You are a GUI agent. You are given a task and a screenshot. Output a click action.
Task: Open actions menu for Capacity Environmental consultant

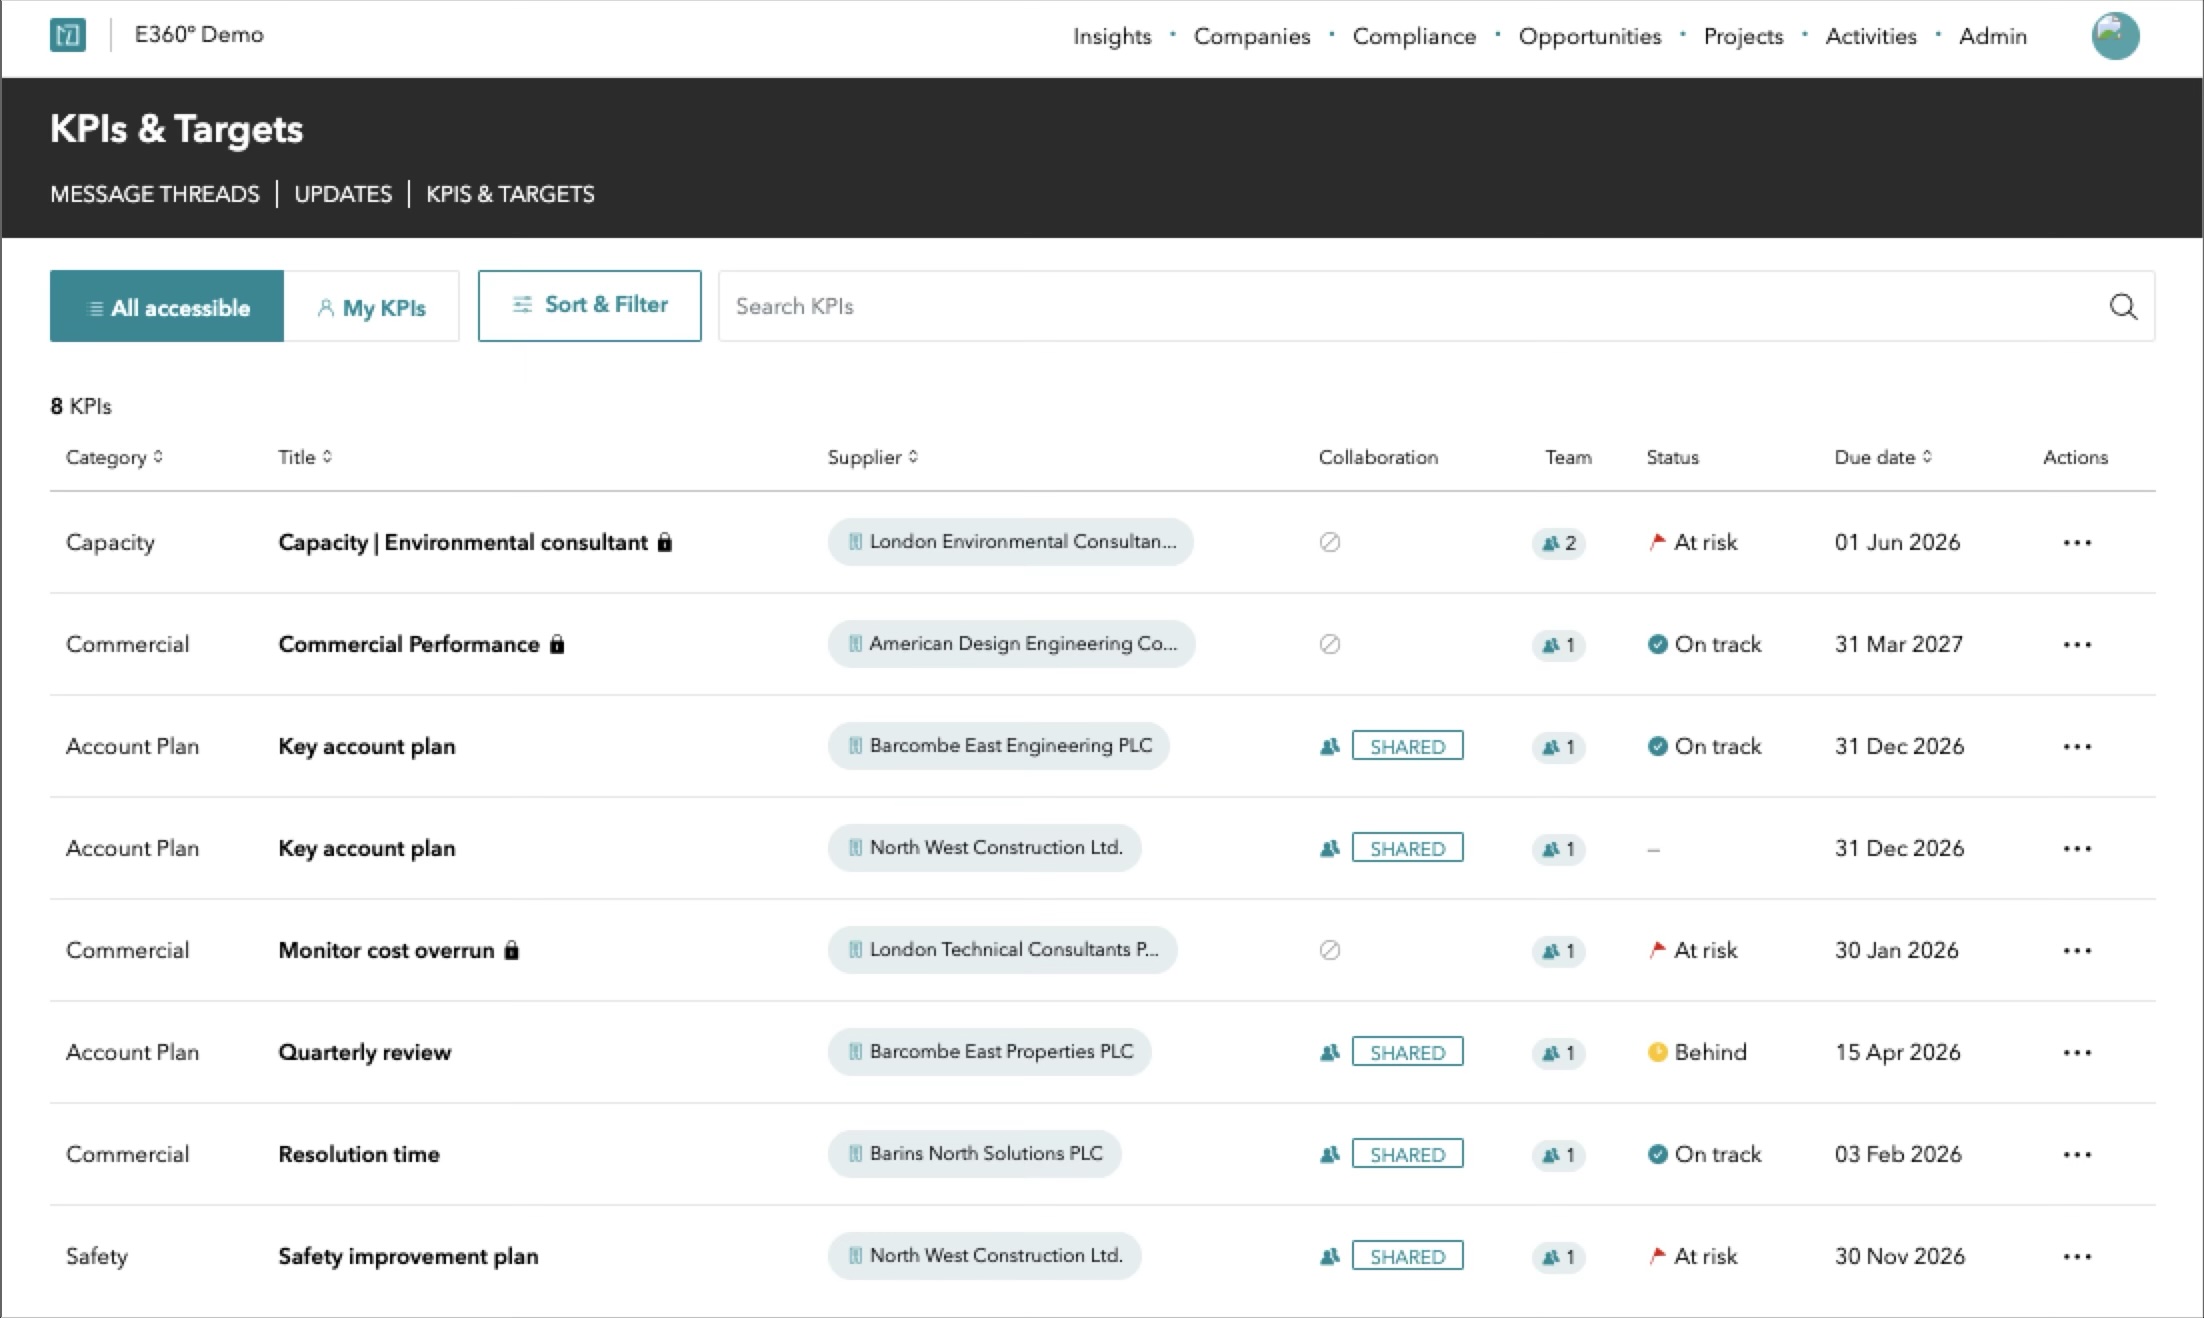point(2077,543)
